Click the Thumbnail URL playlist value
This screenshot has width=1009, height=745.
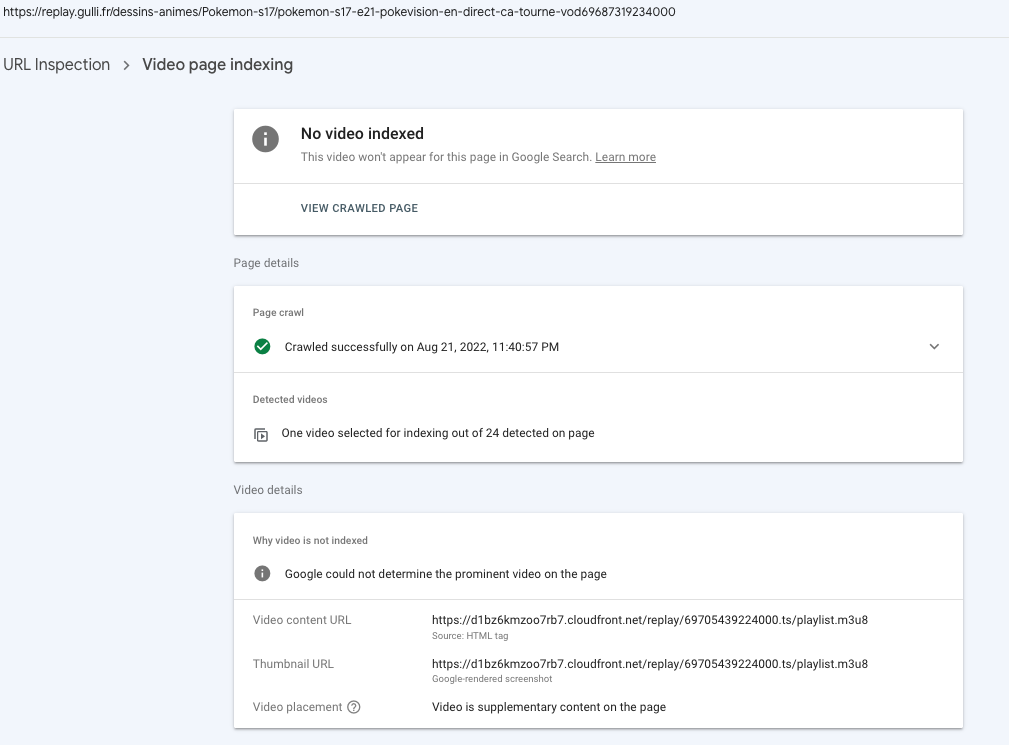click(x=650, y=664)
